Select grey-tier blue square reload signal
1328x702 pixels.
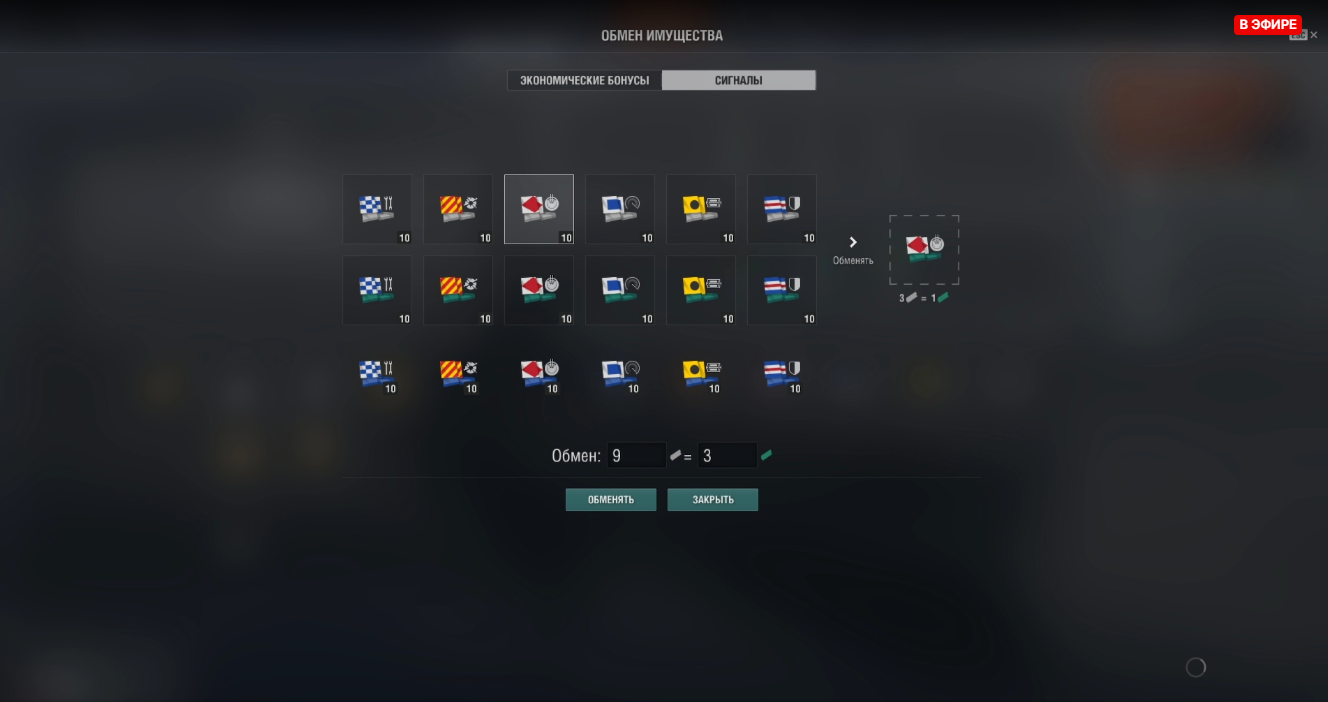pos(620,209)
